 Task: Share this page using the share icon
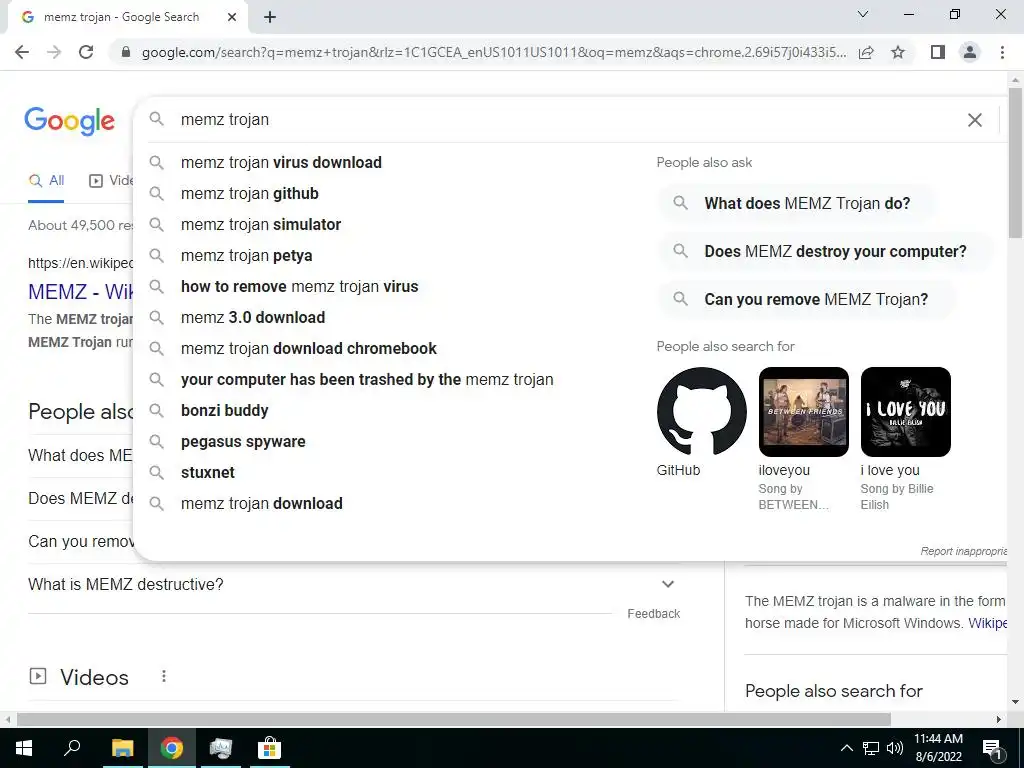point(867,52)
